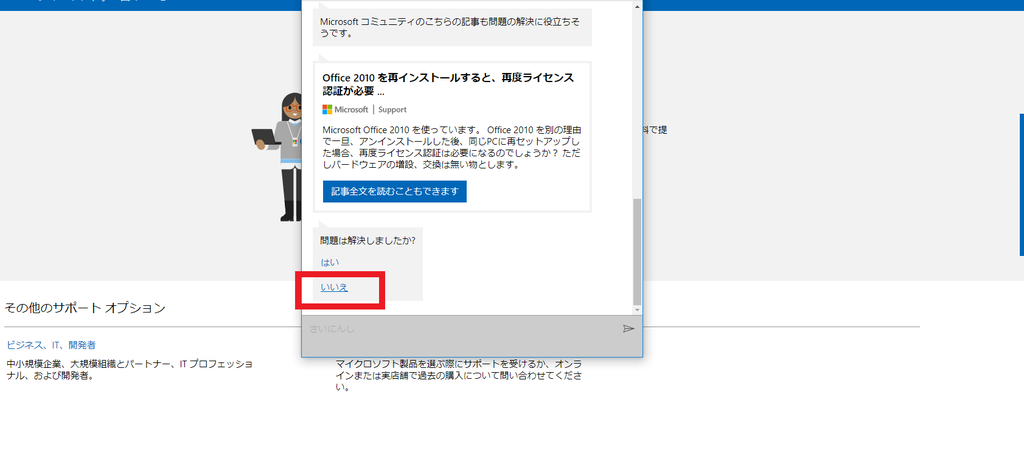Click the Microsoft logo in article card

point(345,109)
